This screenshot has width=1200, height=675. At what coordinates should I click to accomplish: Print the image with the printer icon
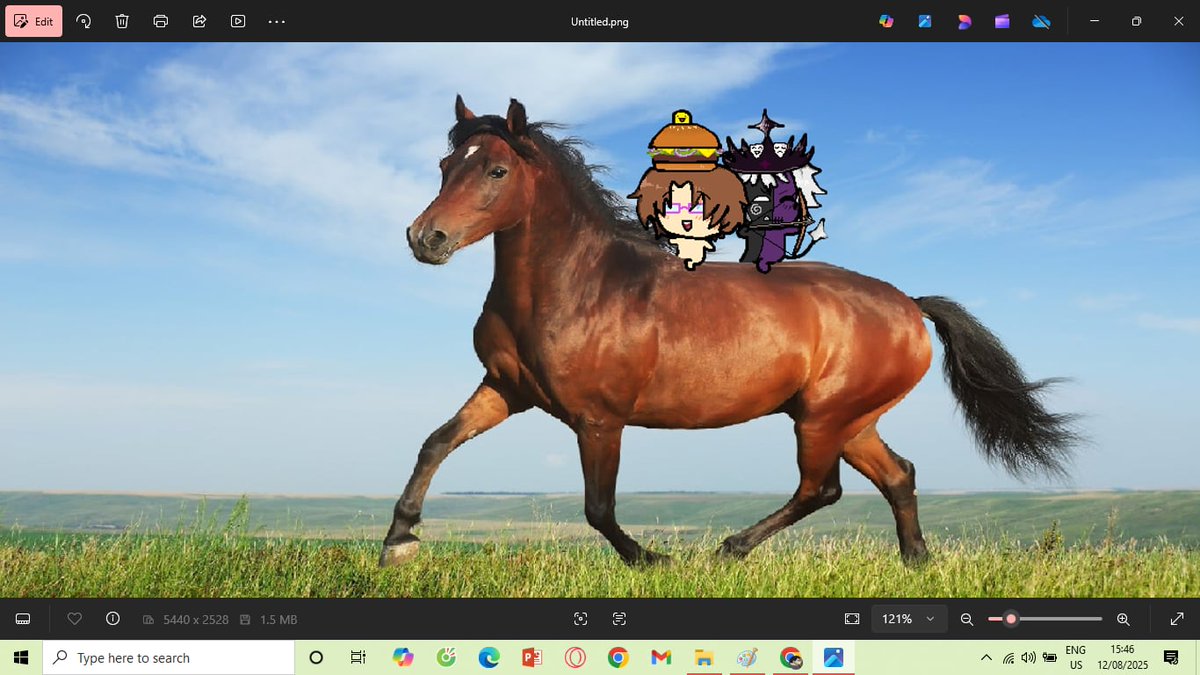[161, 21]
